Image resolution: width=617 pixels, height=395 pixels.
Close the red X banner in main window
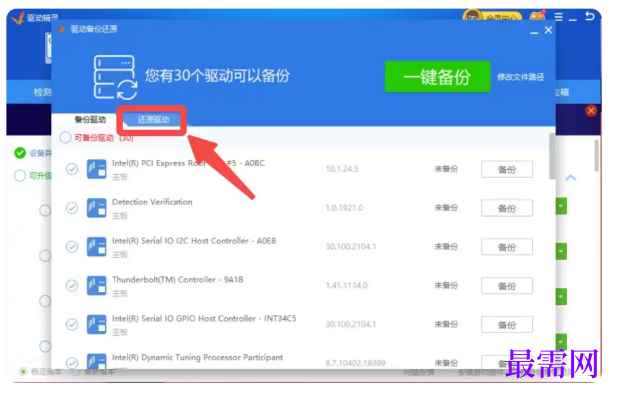[x=591, y=111]
